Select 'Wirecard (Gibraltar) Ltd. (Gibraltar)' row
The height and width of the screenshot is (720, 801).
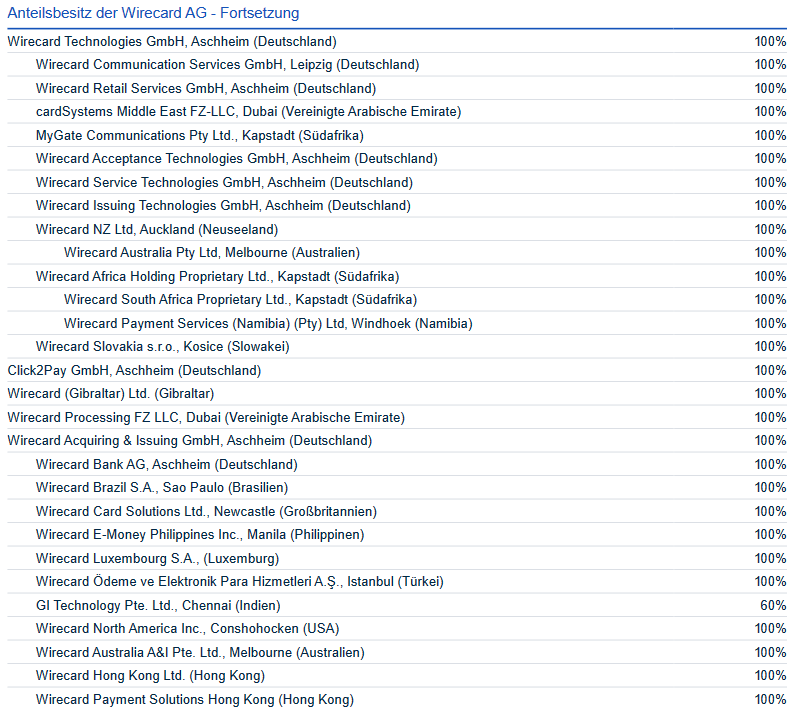pos(397,394)
